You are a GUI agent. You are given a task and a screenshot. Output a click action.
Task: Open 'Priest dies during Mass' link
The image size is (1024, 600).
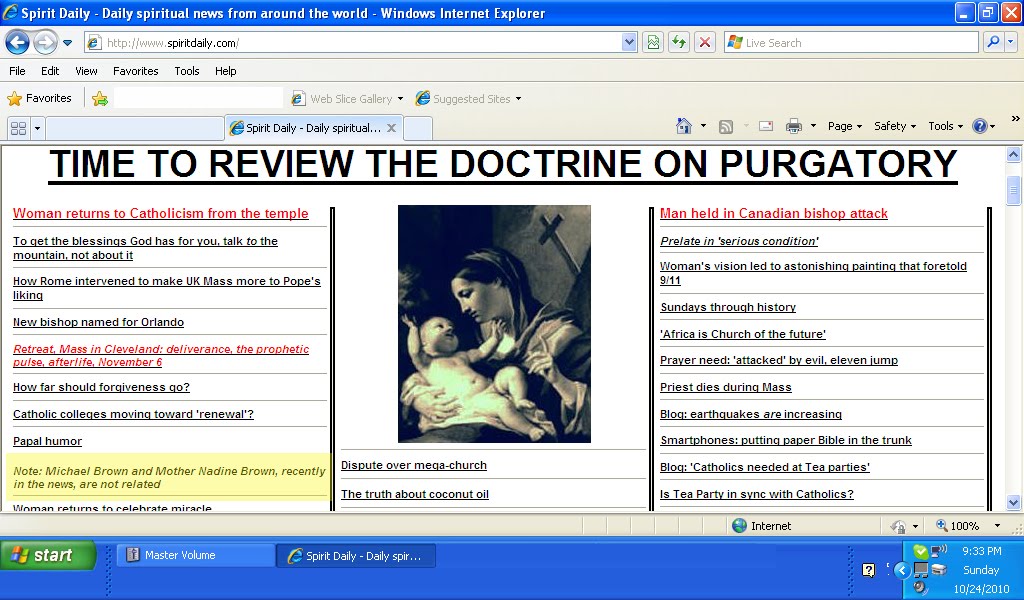click(726, 387)
